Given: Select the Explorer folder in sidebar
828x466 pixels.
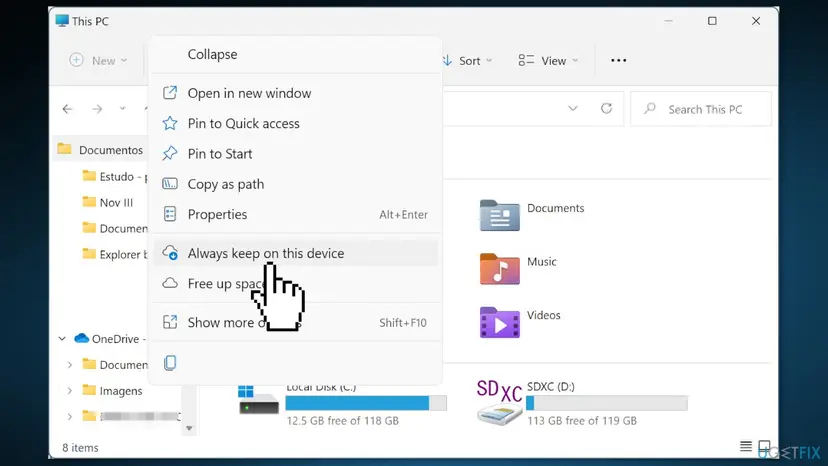Looking at the screenshot, I should pos(115,254).
